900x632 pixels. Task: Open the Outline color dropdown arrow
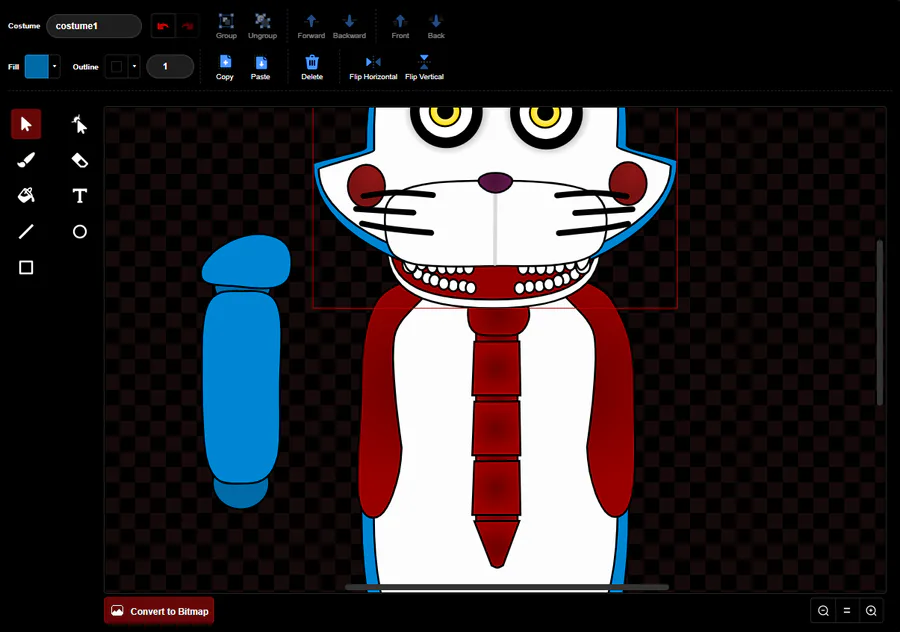click(x=134, y=67)
